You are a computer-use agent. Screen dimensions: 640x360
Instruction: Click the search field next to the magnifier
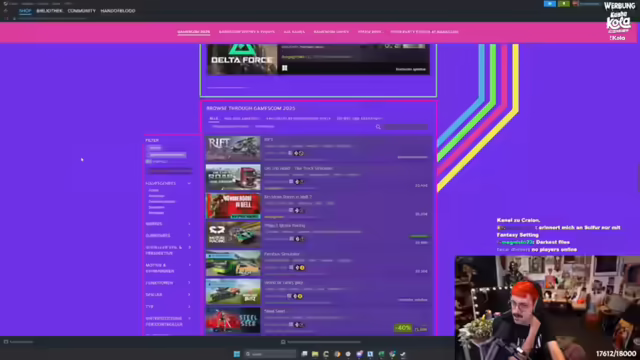(406, 127)
